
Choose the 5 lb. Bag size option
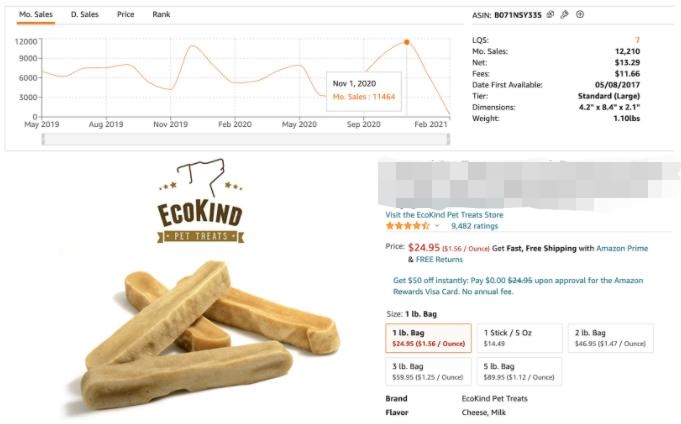coord(518,371)
